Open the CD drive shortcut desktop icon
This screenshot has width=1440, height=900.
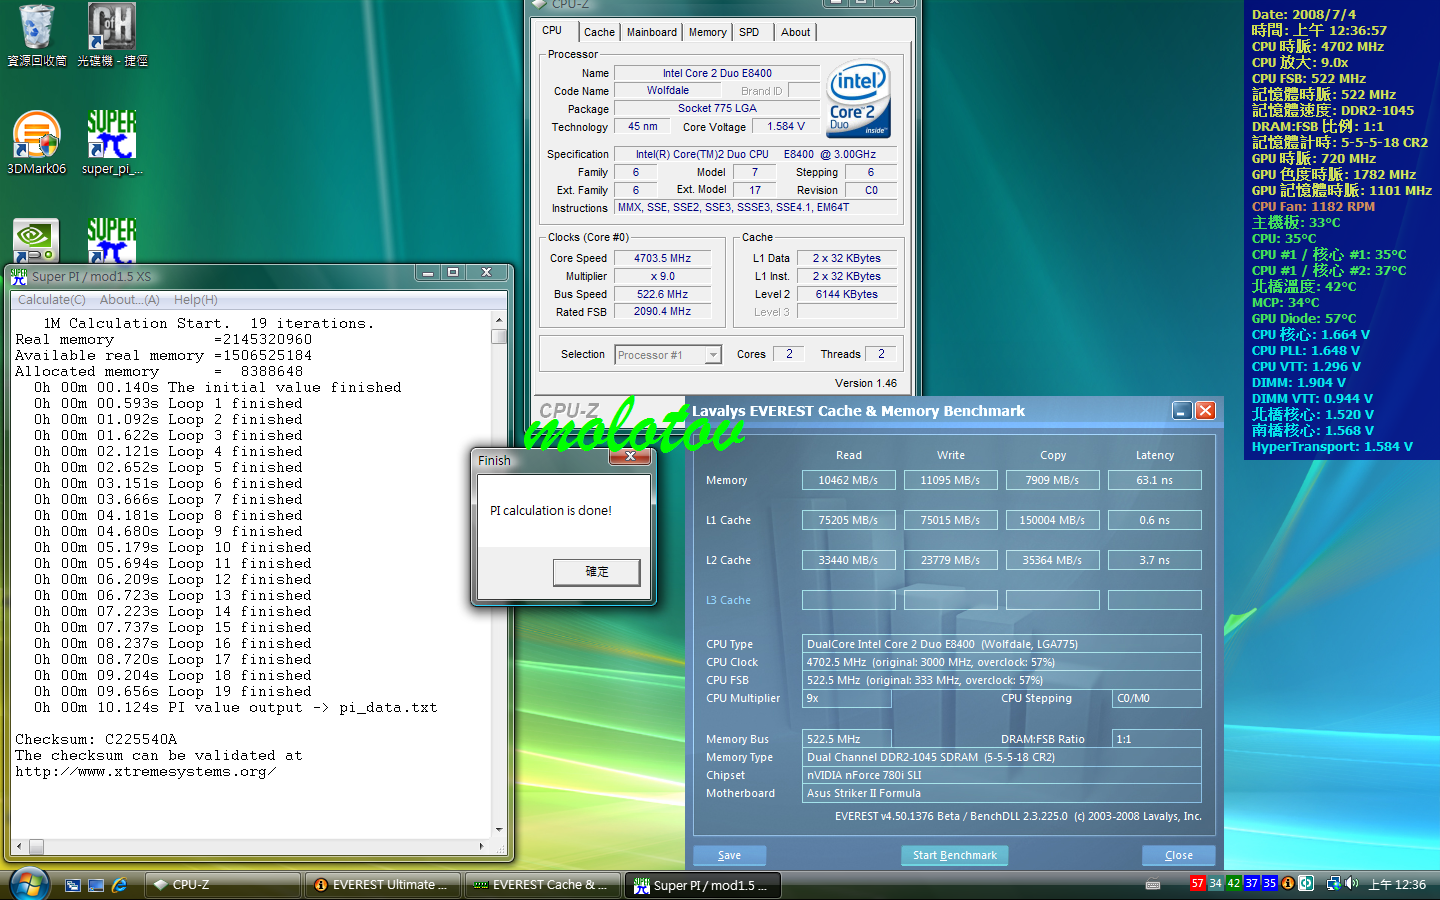click(x=112, y=35)
